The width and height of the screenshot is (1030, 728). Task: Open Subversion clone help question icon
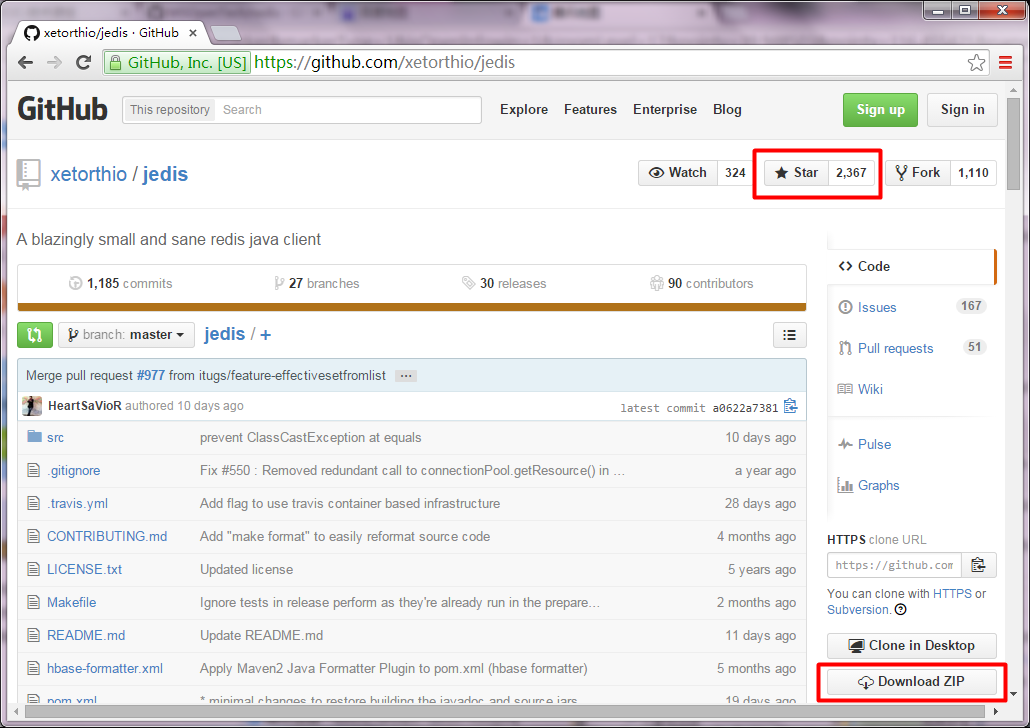901,610
